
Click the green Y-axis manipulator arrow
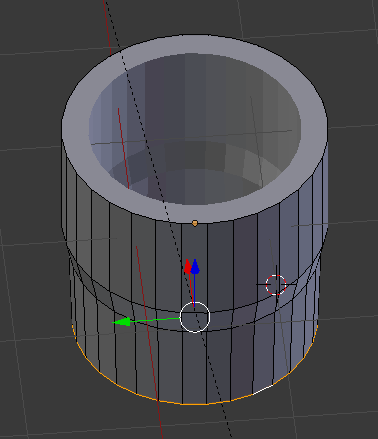click(122, 322)
